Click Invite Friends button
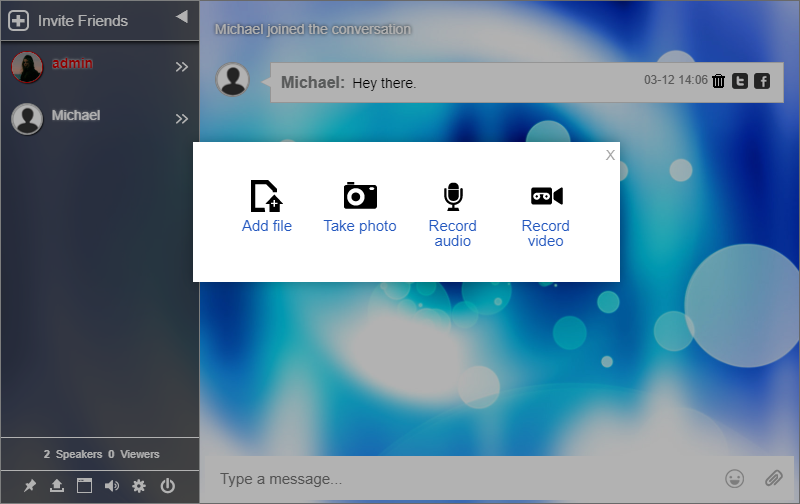This screenshot has height=504, width=800. coord(68,20)
